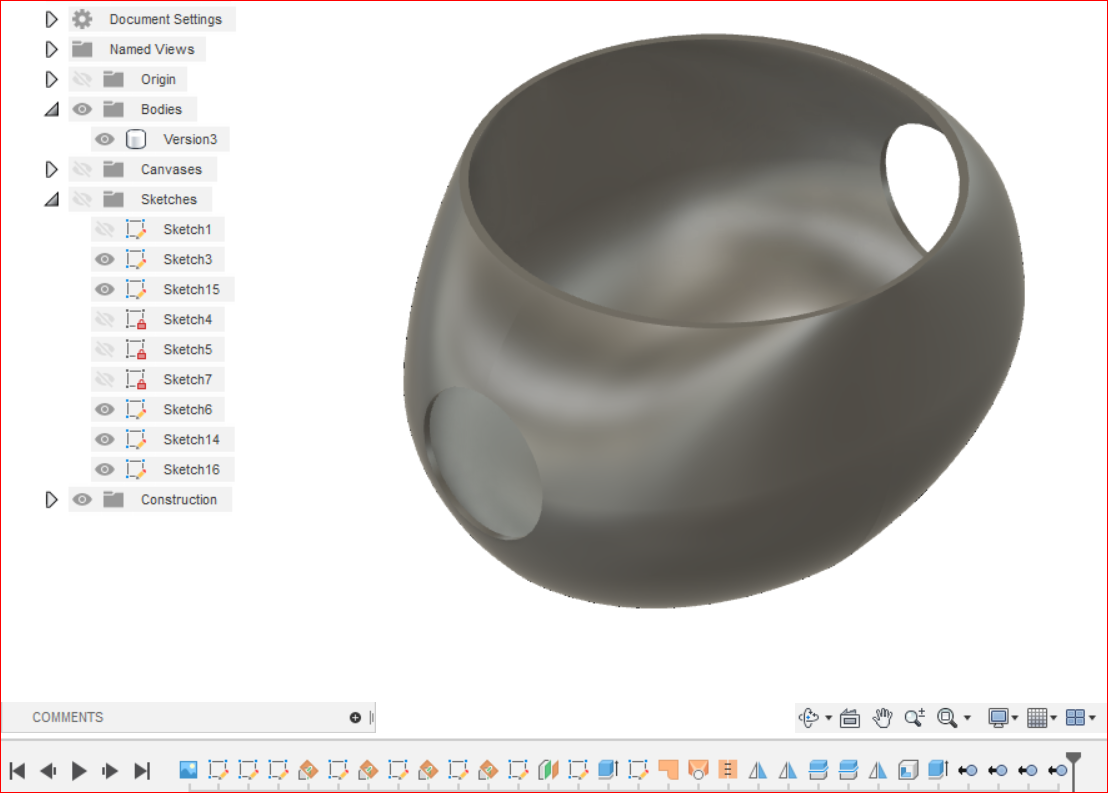Expand the Canvases folder
This screenshot has height=793, width=1108.
coord(52,168)
